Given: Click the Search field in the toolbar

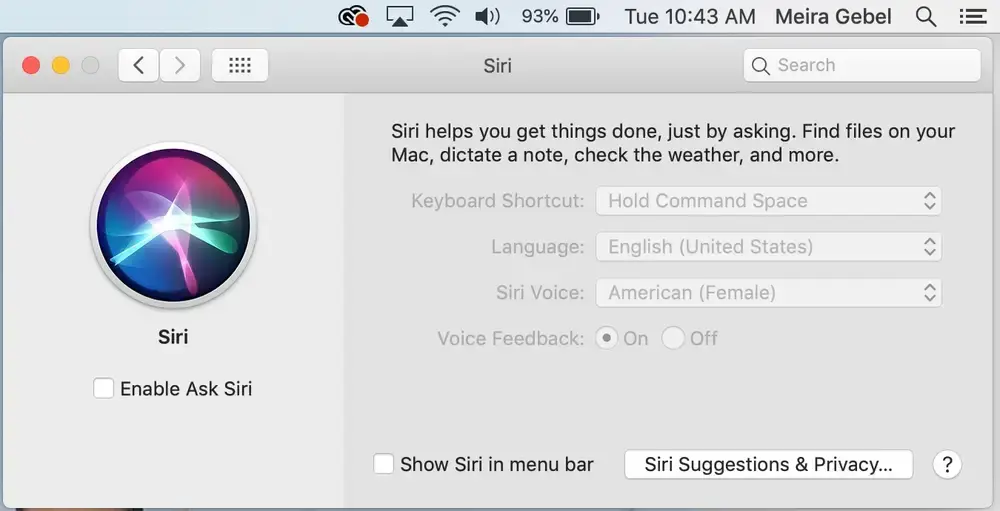Looking at the screenshot, I should click(x=862, y=65).
